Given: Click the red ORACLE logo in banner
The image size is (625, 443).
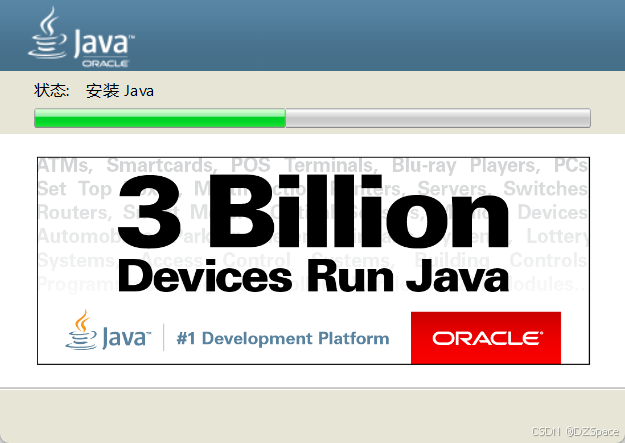Looking at the screenshot, I should tap(486, 338).
